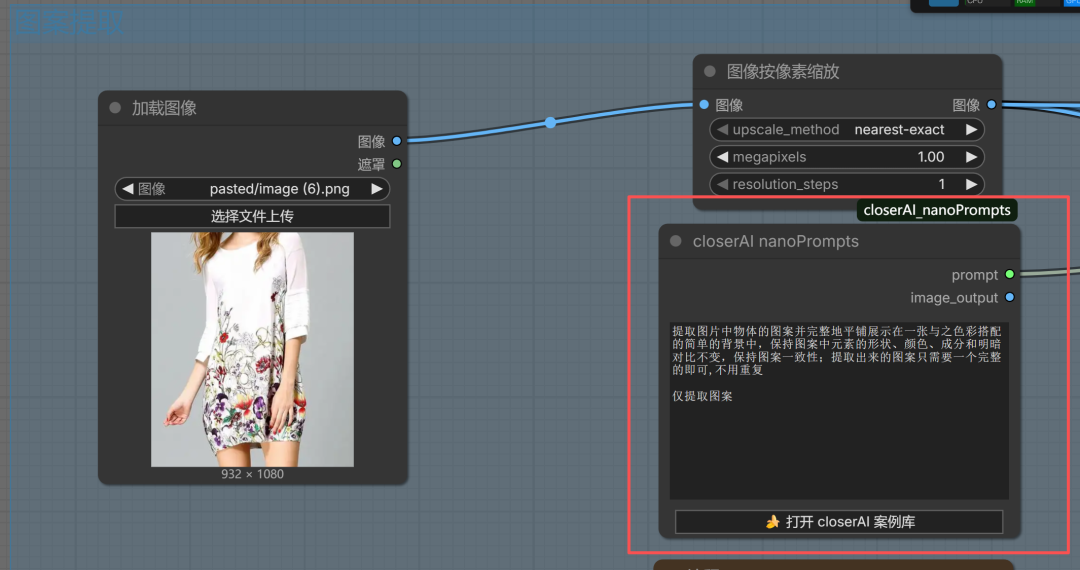
Task: Switch to next image file with right arrow
Action: (377, 189)
